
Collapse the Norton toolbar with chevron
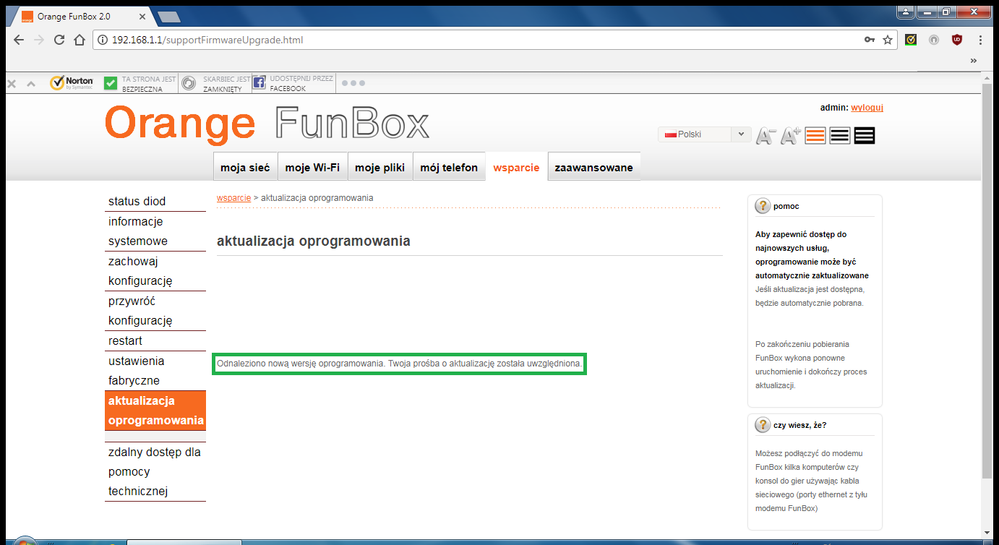coord(31,83)
